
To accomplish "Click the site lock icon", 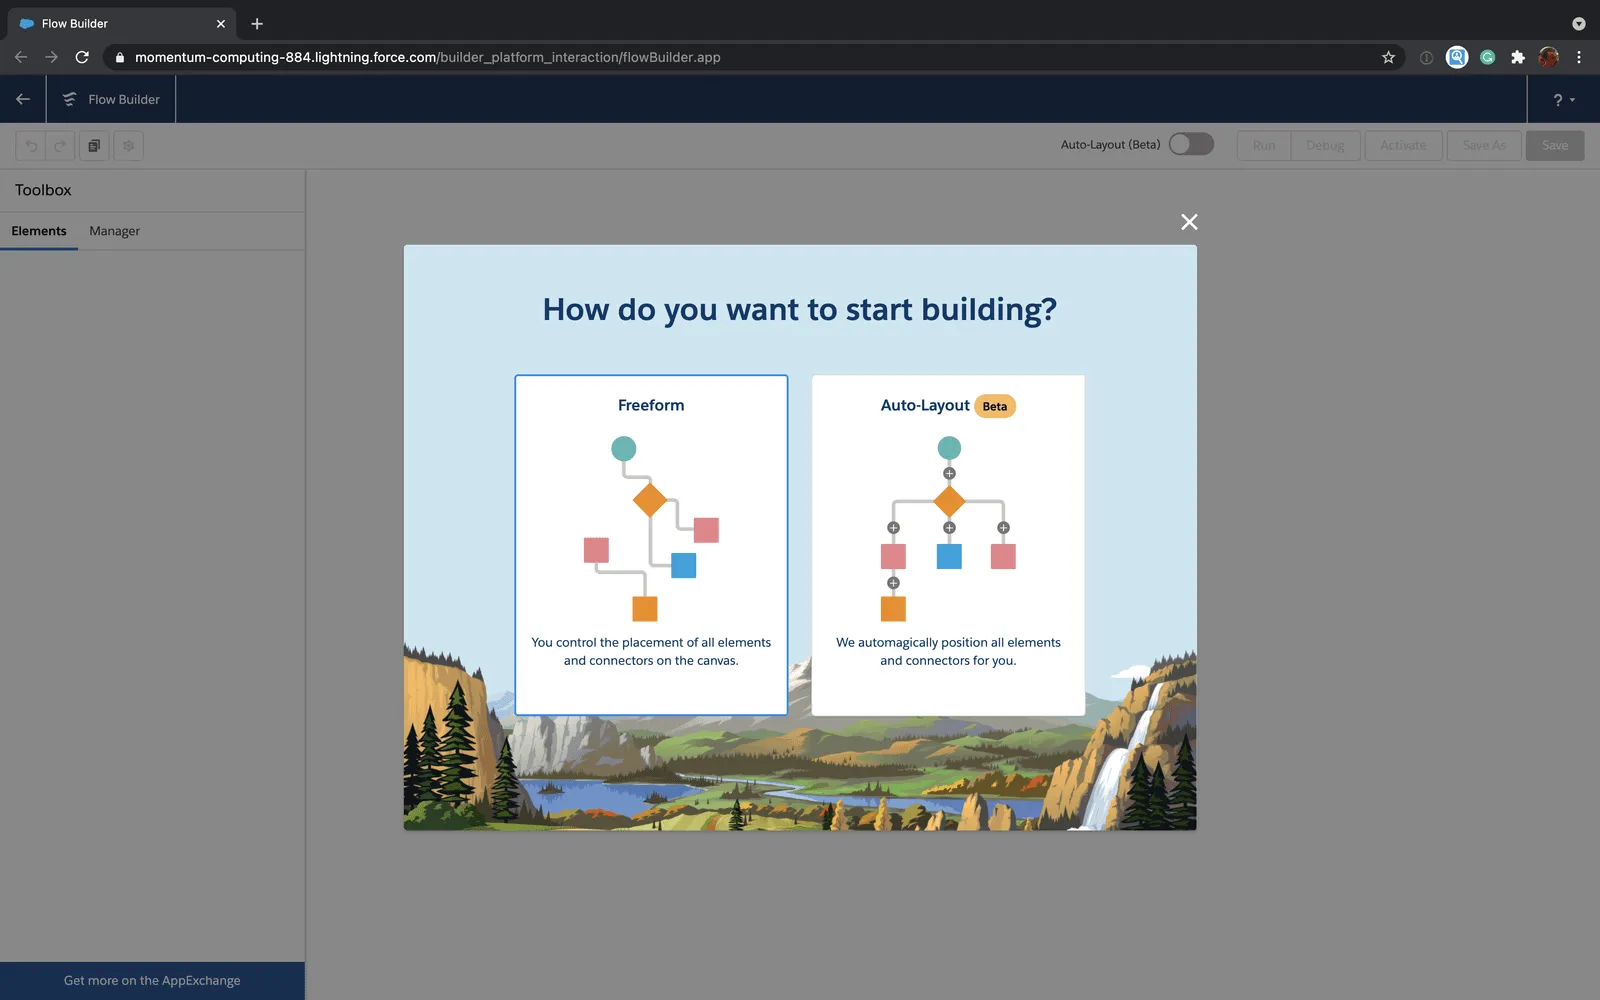I will [119, 57].
